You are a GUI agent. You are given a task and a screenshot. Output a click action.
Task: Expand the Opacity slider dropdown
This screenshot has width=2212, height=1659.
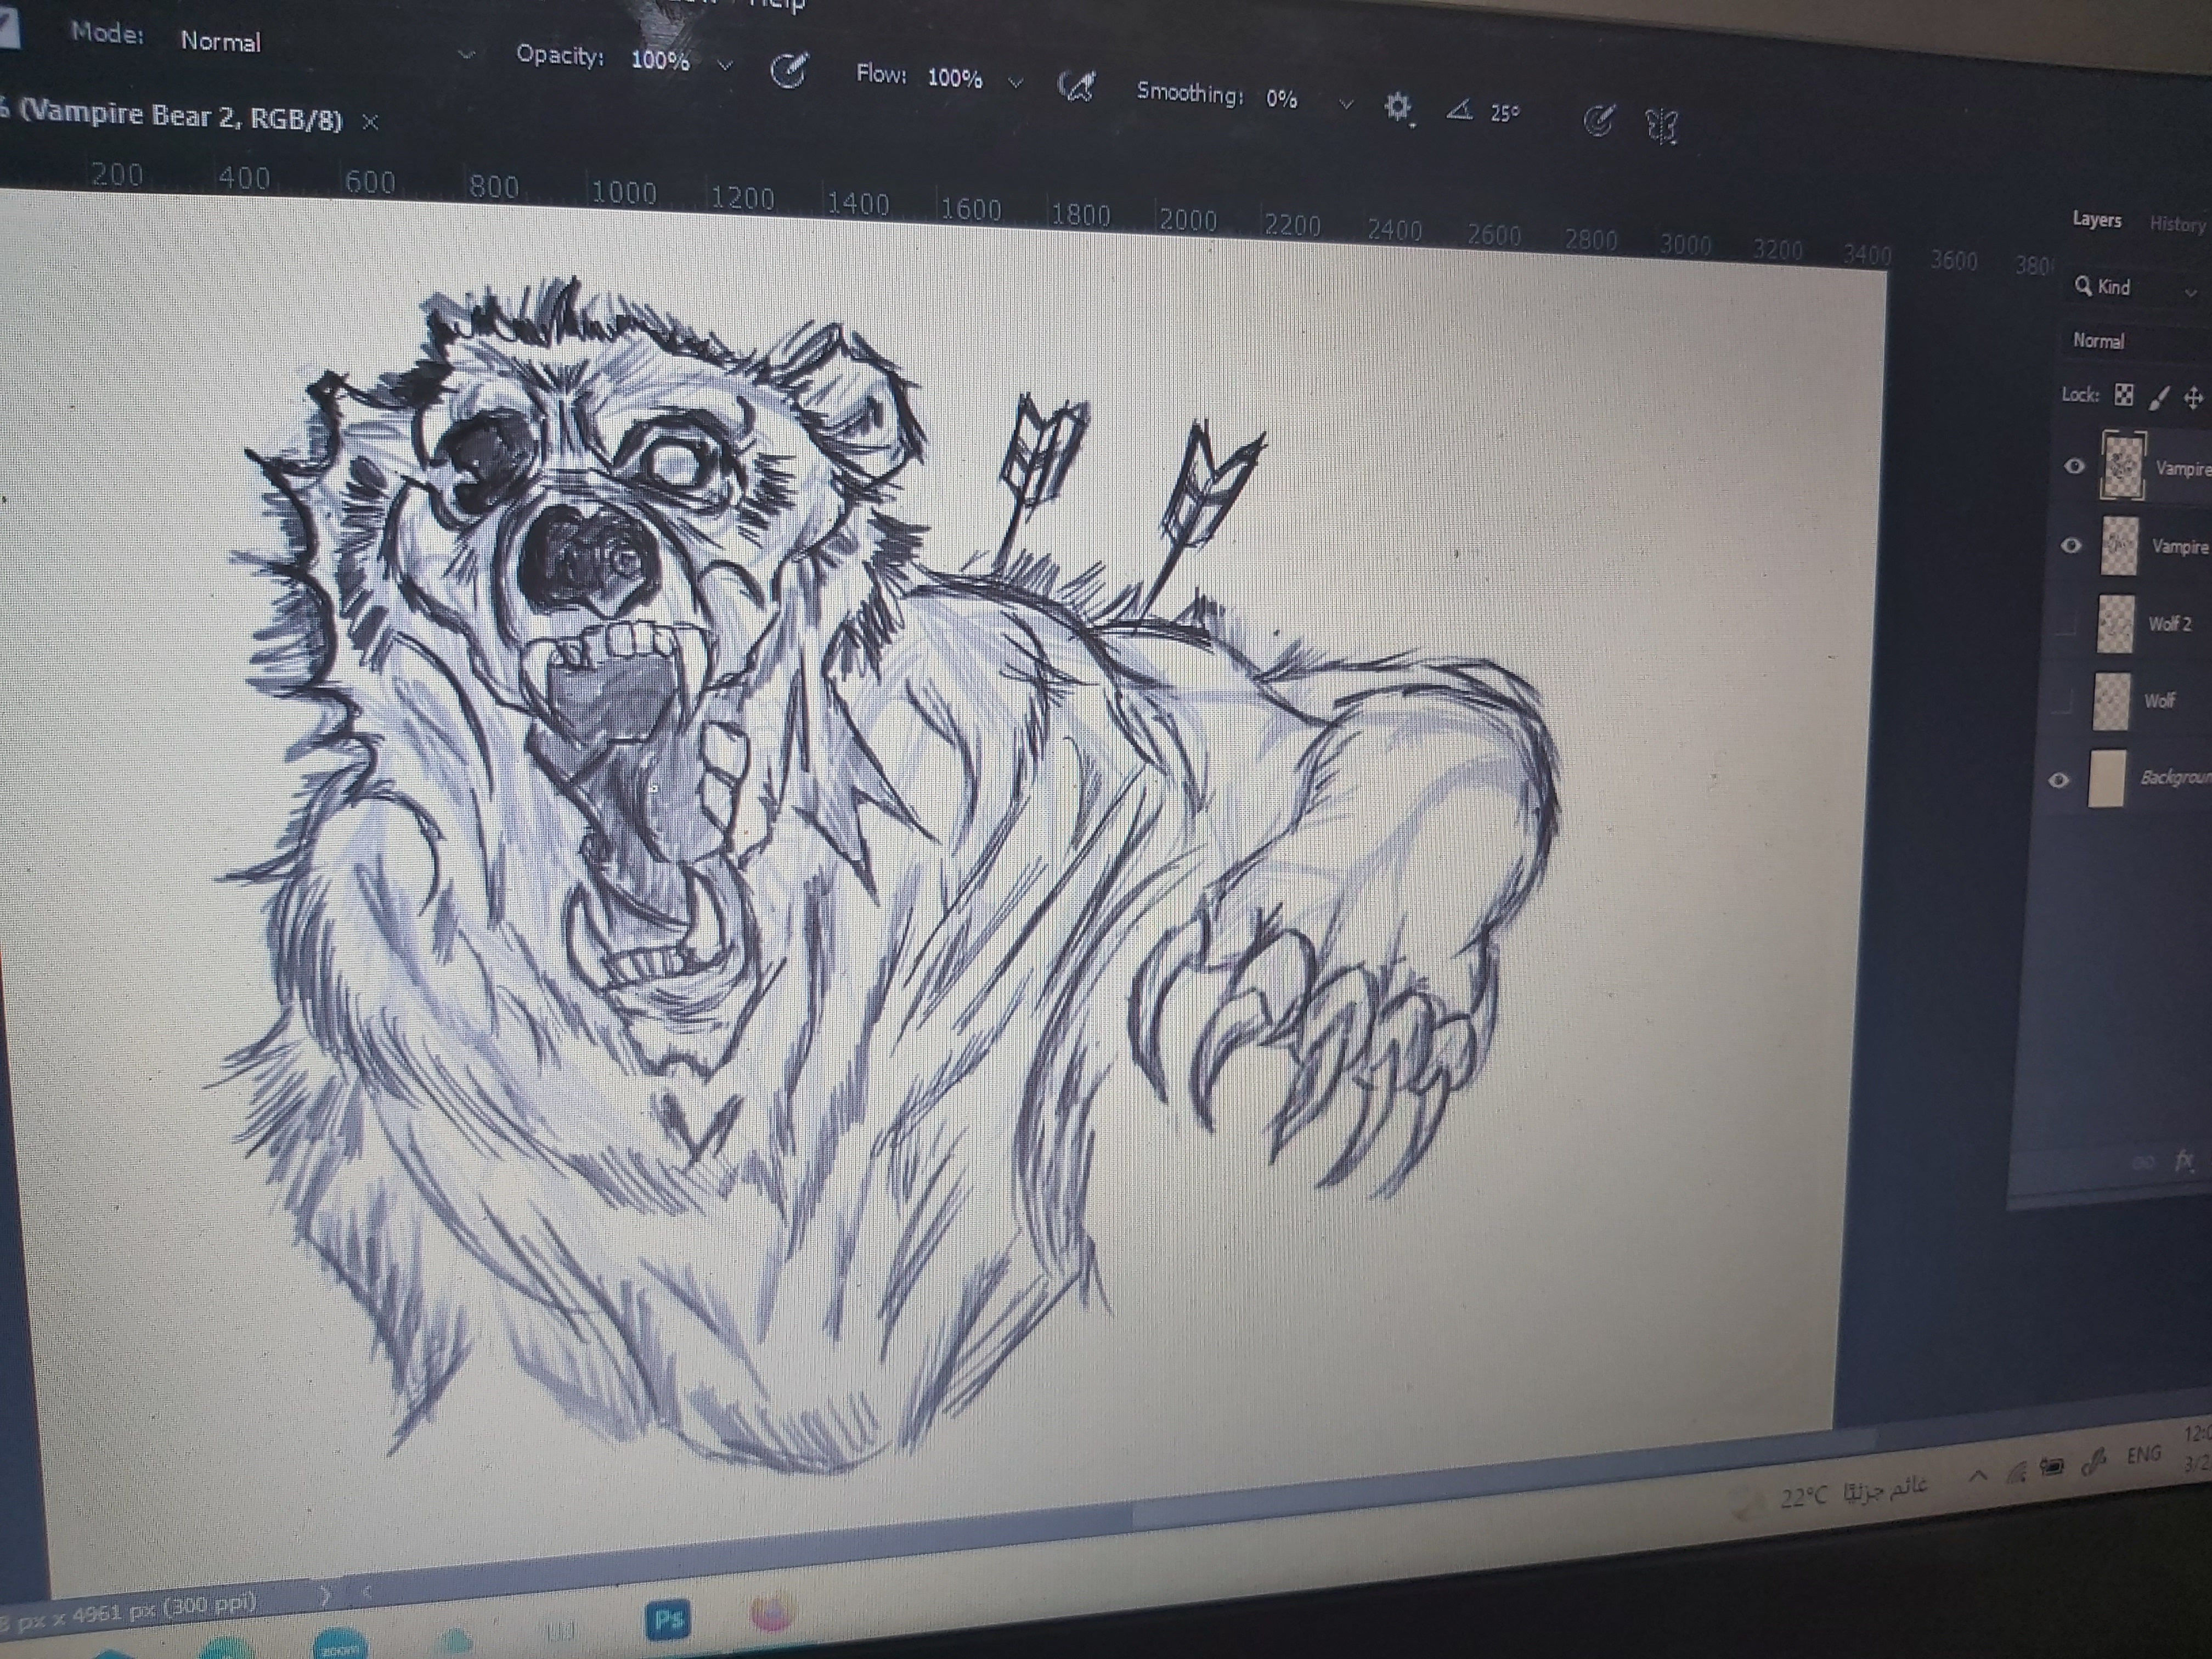[725, 65]
